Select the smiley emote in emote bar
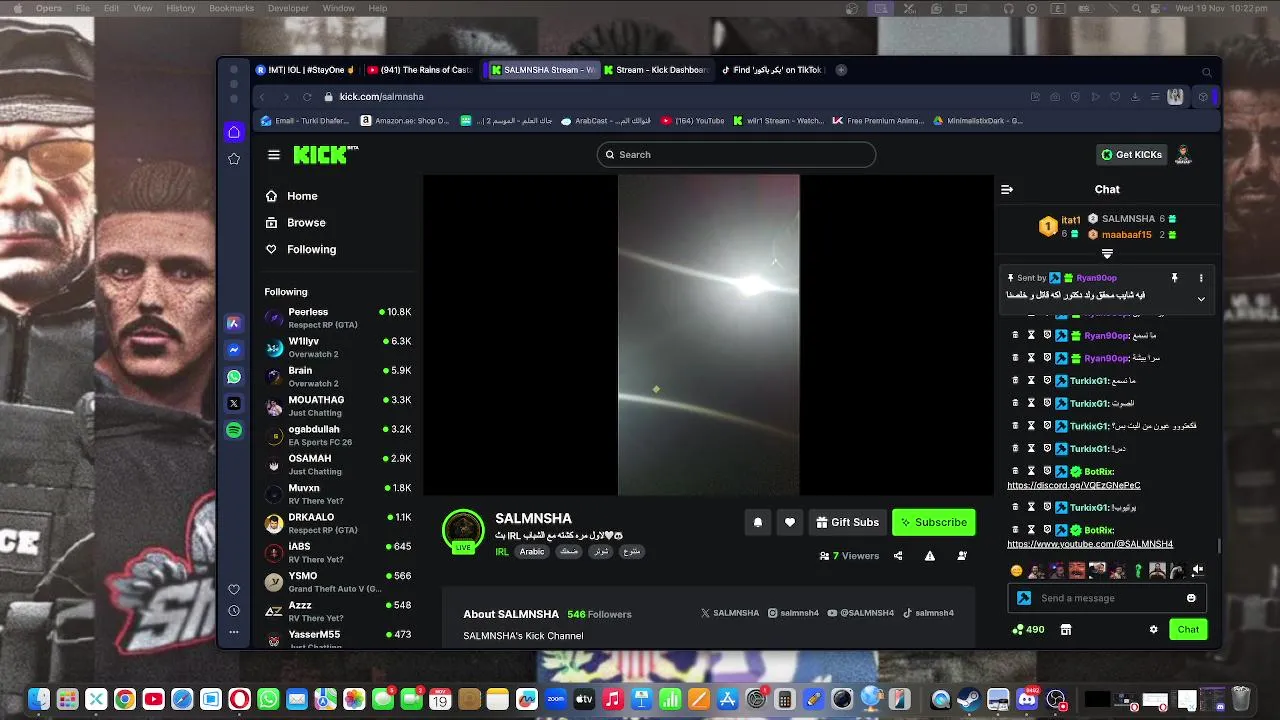The image size is (1280, 720). click(1017, 571)
